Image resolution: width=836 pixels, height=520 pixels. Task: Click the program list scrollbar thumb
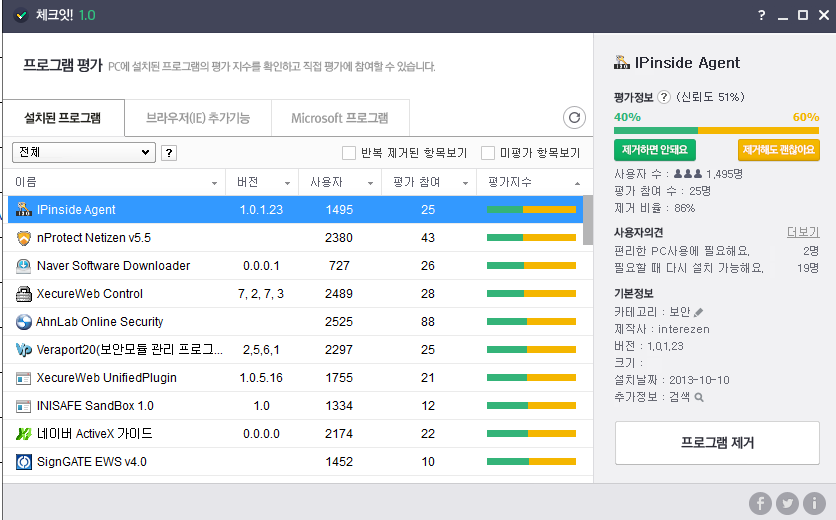coord(588,220)
